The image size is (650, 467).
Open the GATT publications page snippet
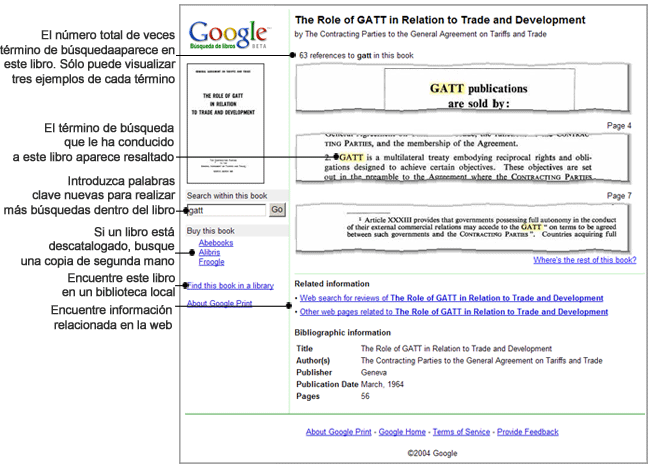tap(462, 89)
